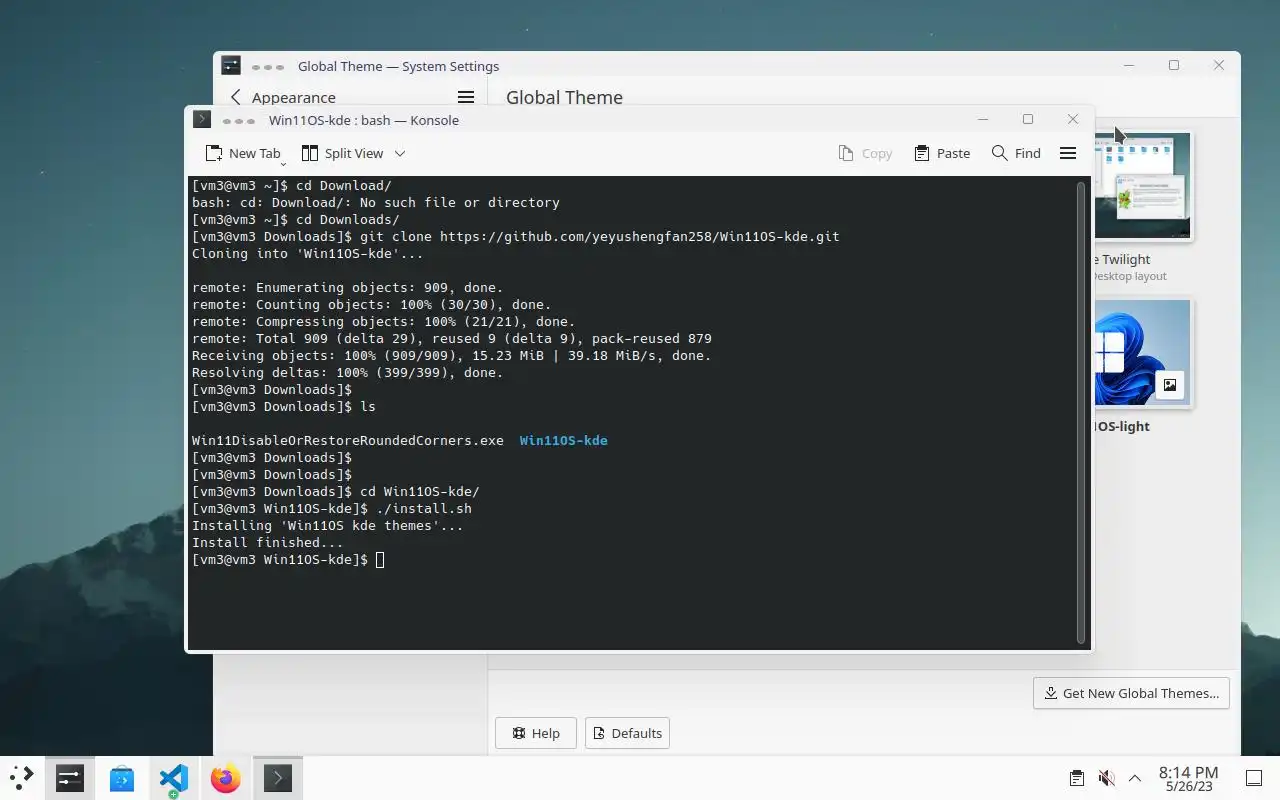Open System Settings sidebar hamburger menu
Viewport: 1280px width, 800px height.
click(466, 97)
